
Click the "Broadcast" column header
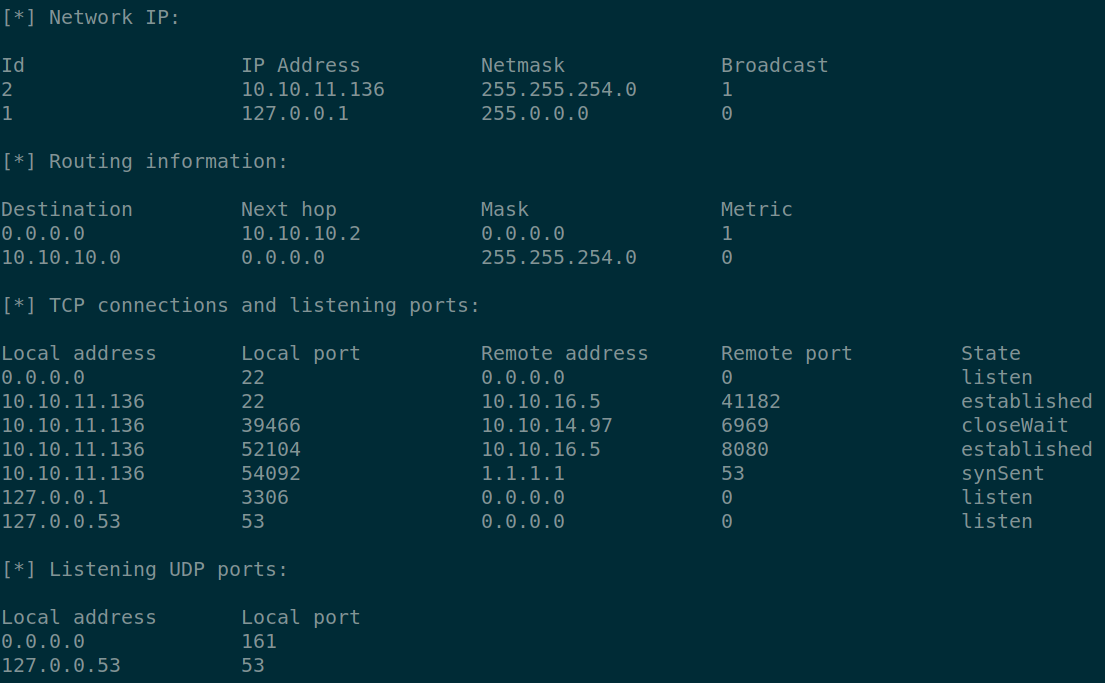774,65
